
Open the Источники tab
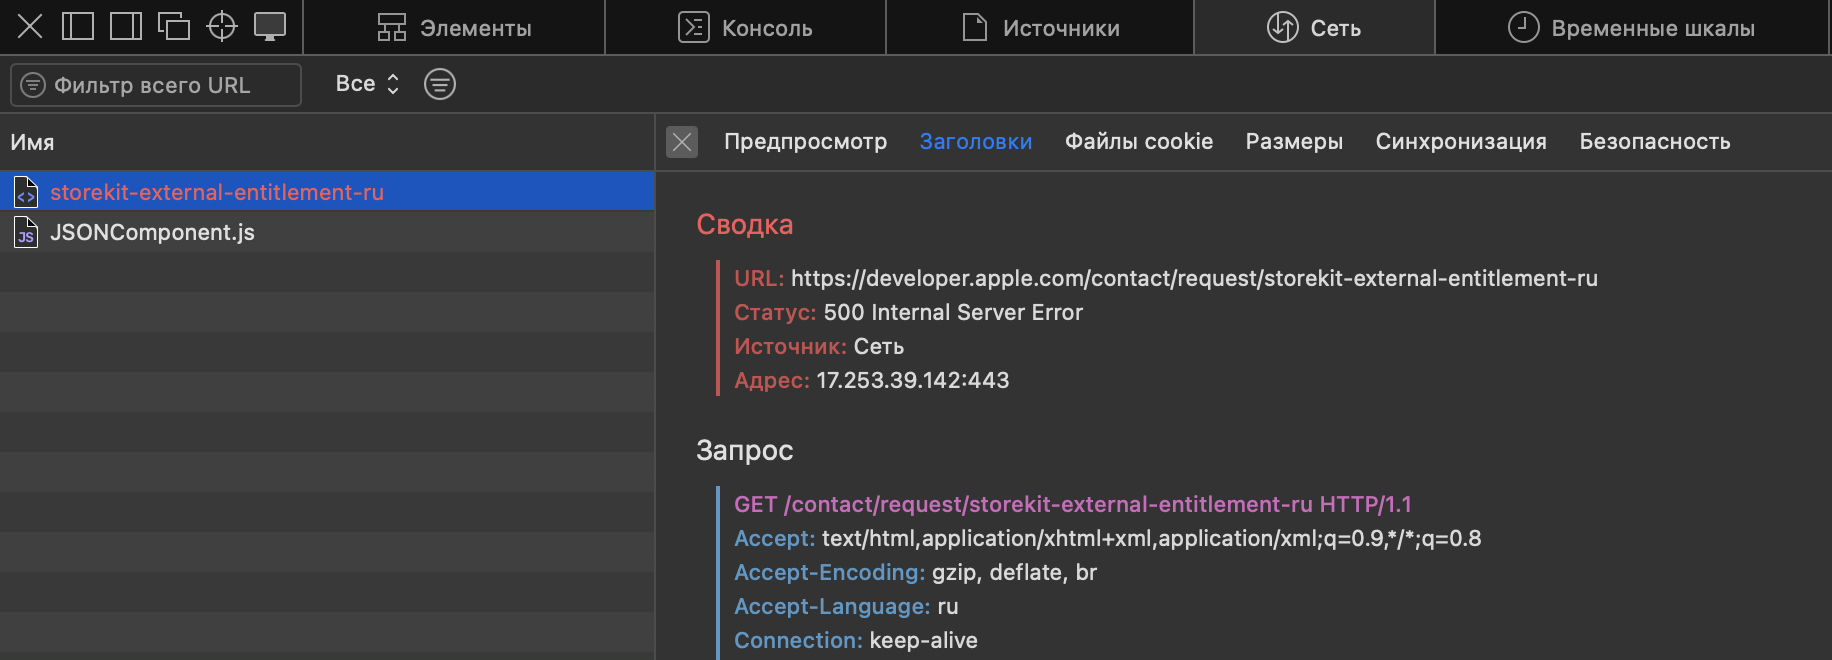(x=1040, y=28)
